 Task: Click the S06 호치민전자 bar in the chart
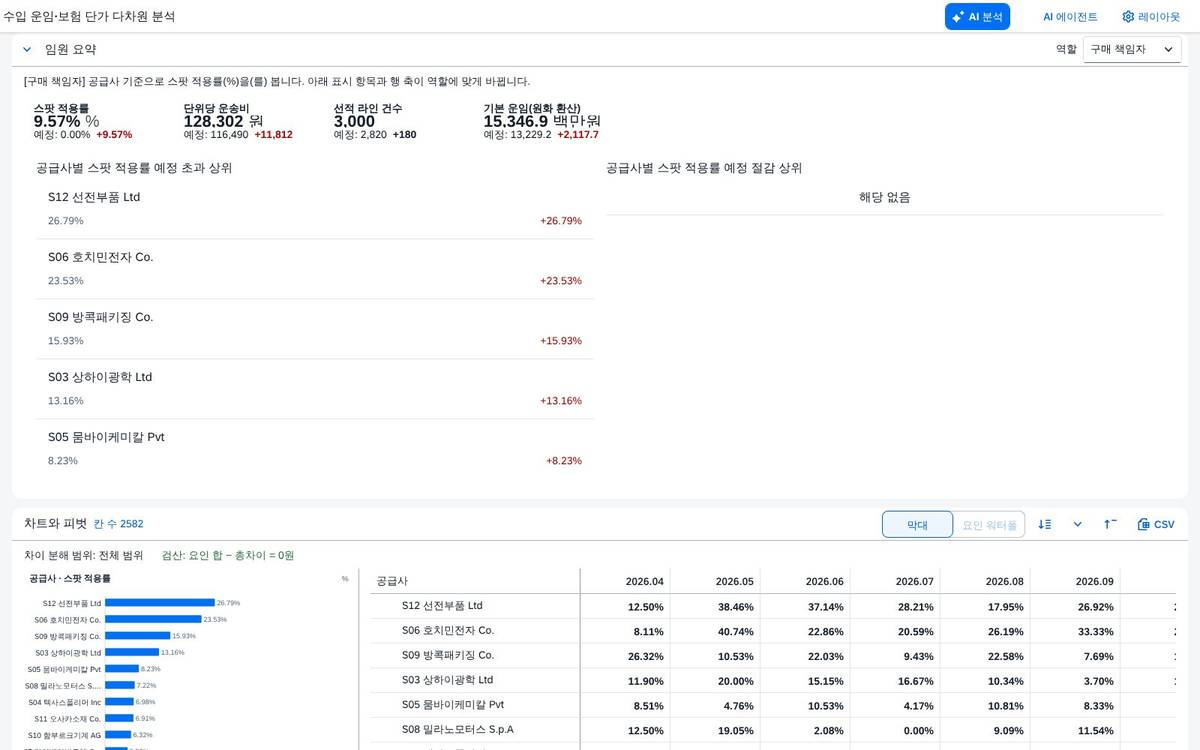click(153, 619)
